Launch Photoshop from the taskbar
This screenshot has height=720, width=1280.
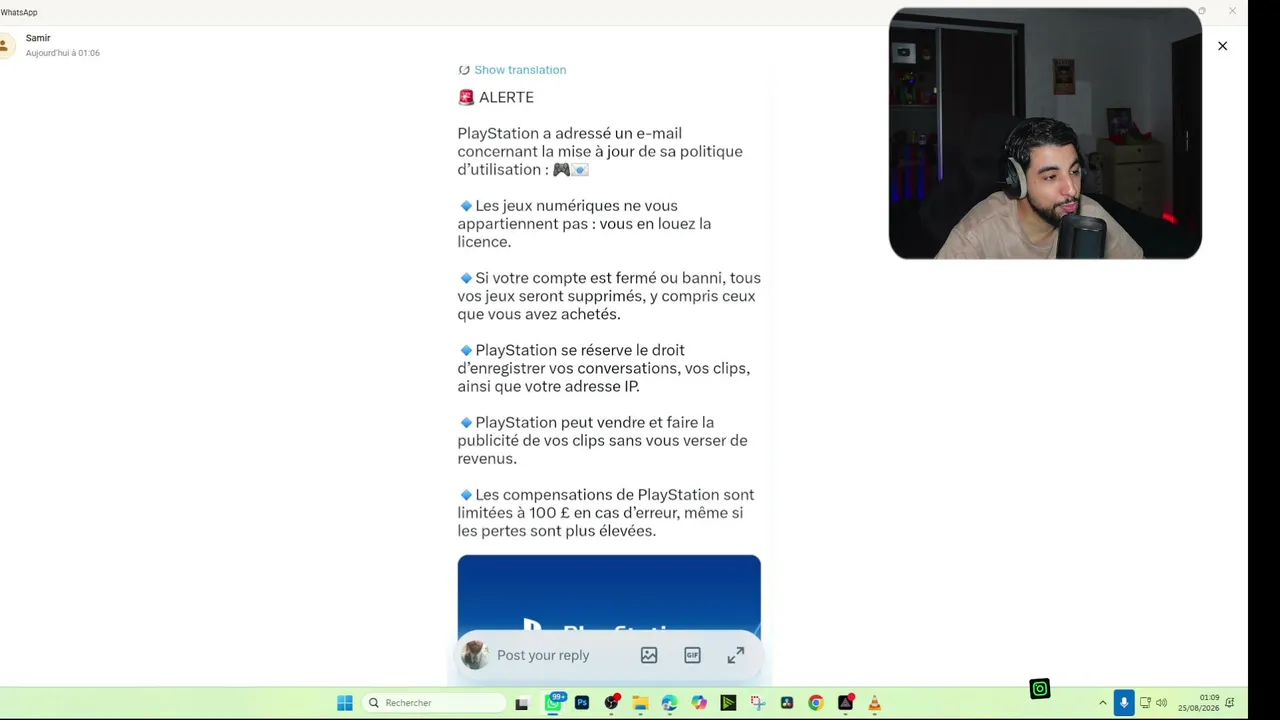click(582, 703)
